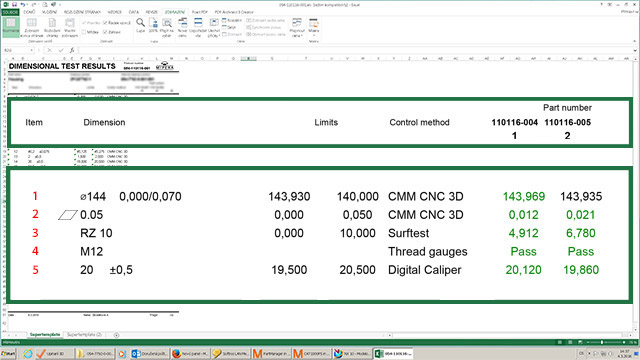Click the horizontal scrollbar at bottom

510,335
